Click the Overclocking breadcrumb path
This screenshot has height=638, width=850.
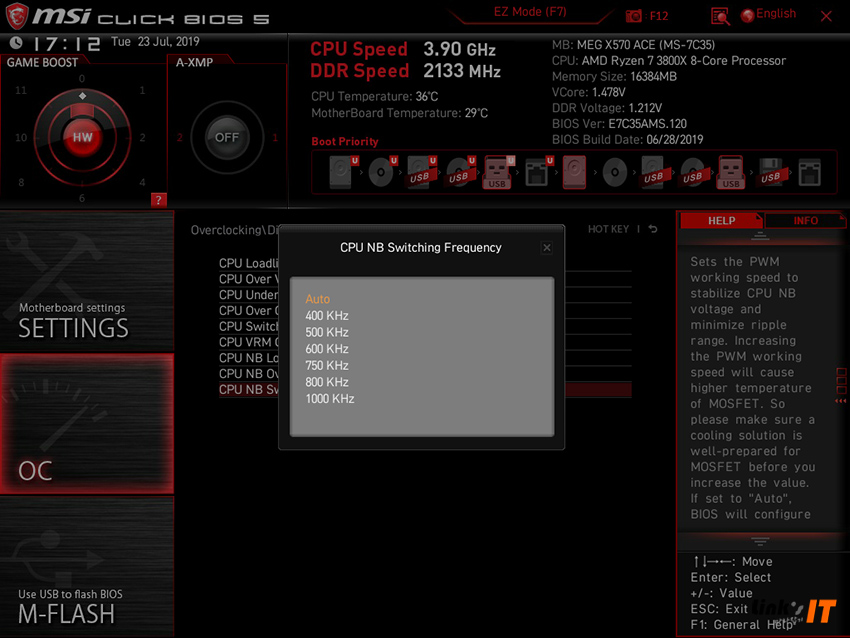pos(234,230)
